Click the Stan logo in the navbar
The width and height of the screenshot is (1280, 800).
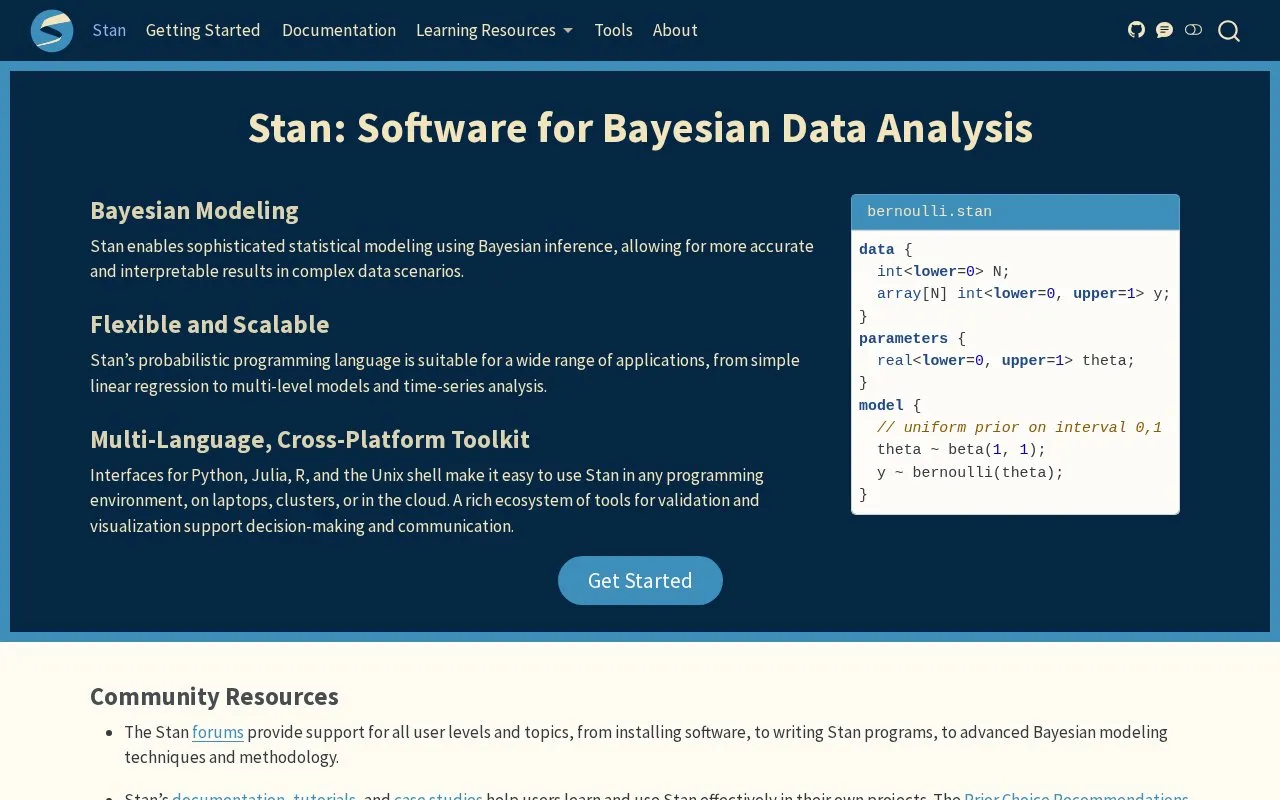click(52, 31)
